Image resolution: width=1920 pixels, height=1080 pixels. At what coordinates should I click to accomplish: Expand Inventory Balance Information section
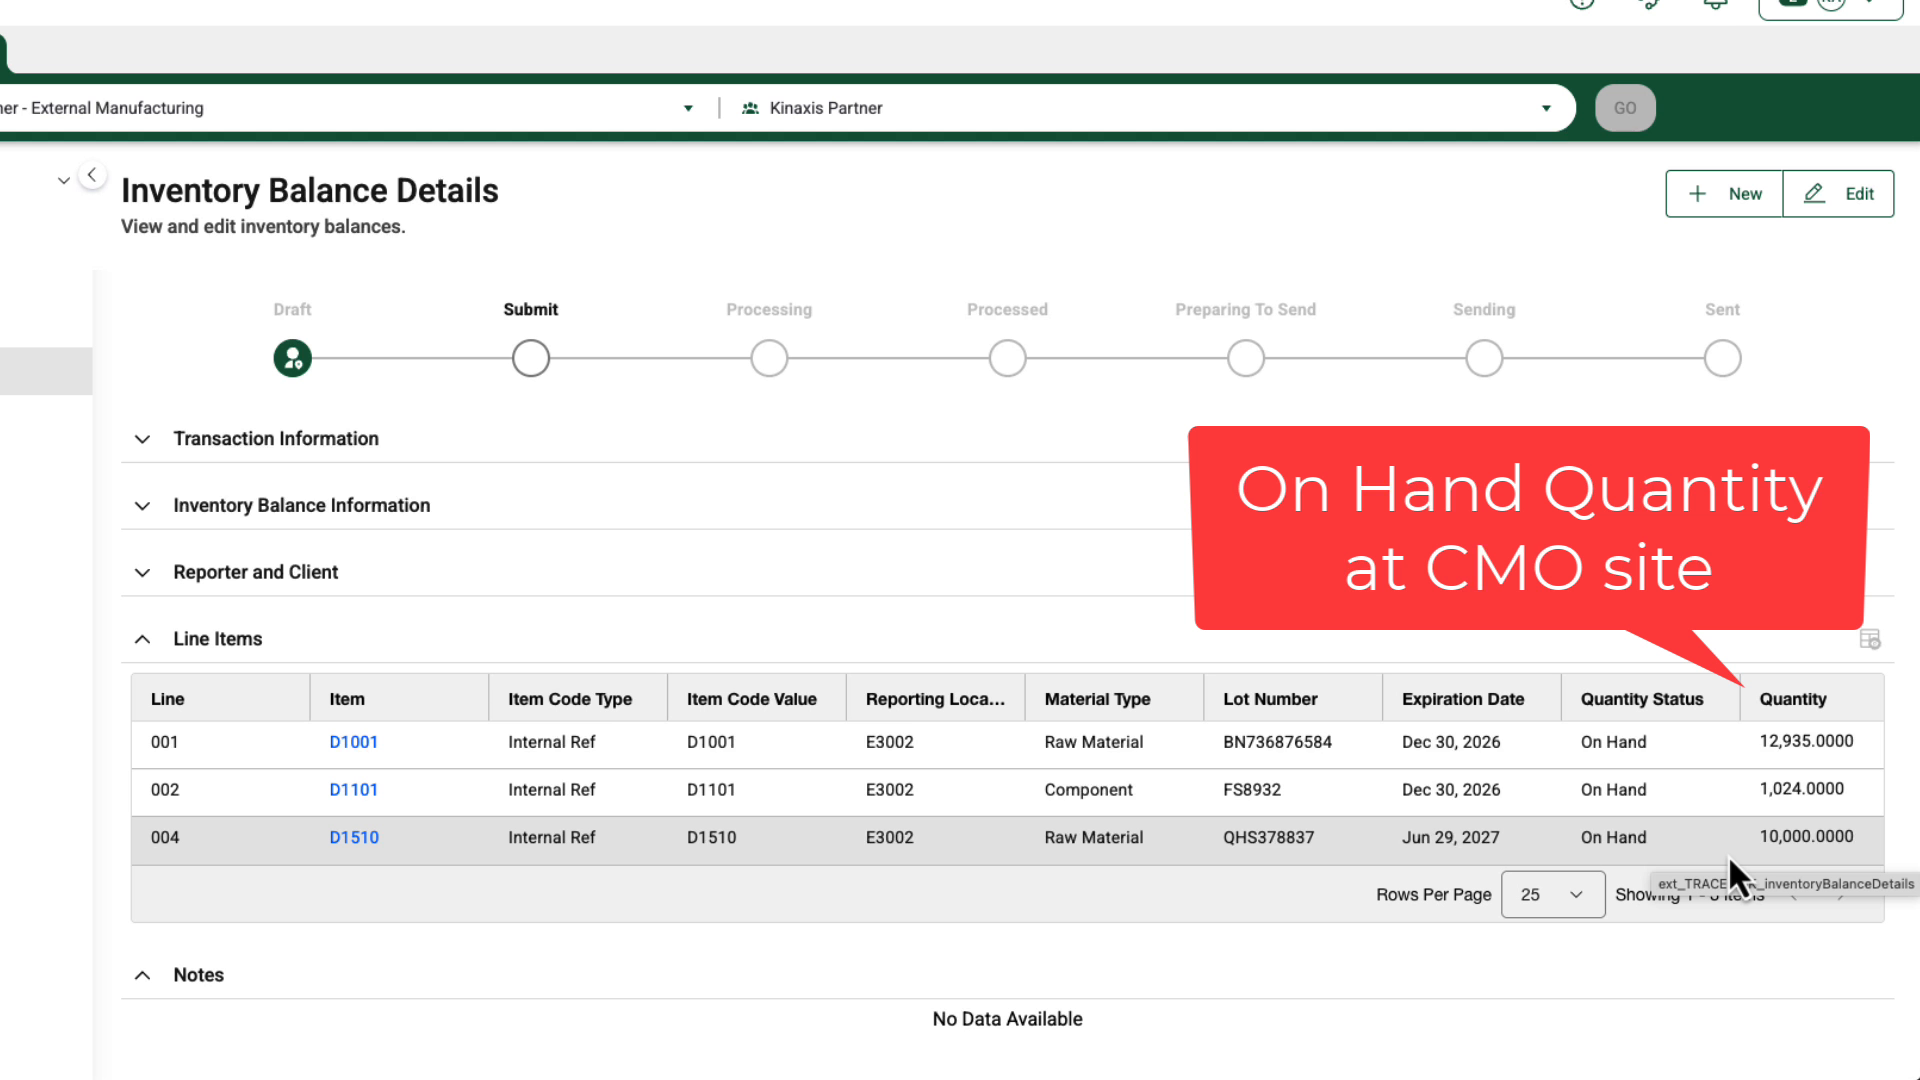(x=143, y=506)
